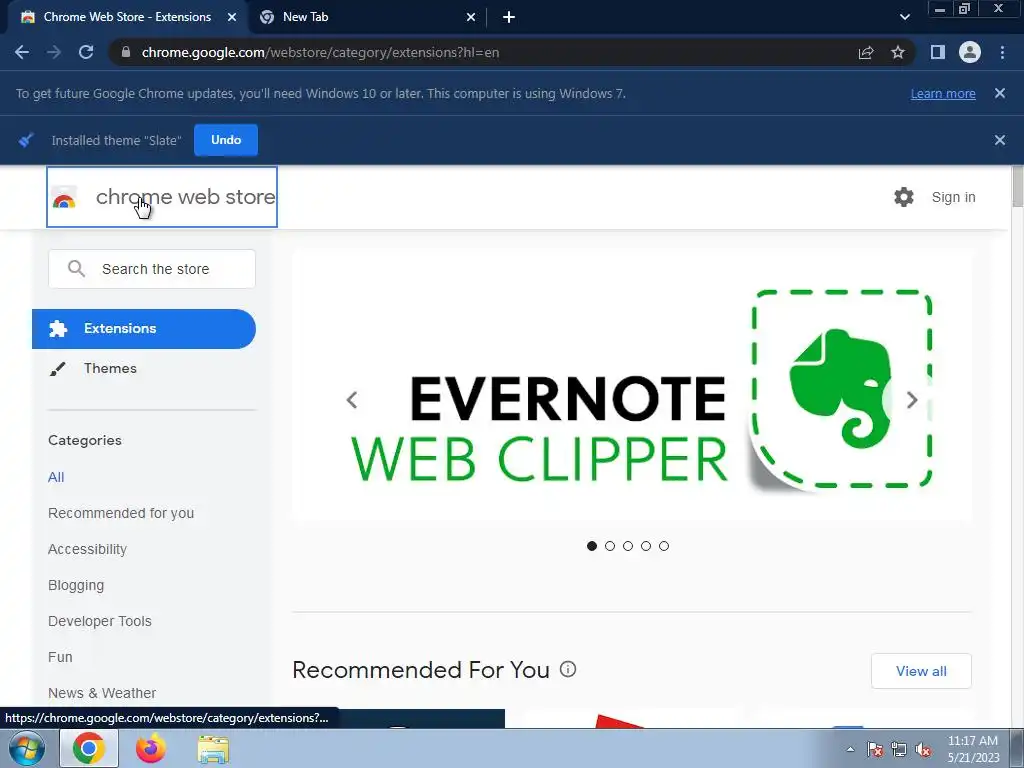Click Sign in
The image size is (1024, 768).
coord(953,197)
